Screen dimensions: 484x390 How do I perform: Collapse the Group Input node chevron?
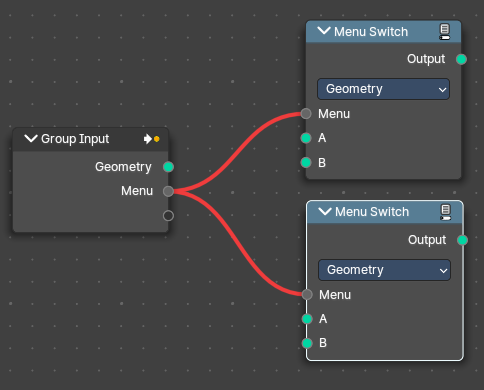pos(31,138)
